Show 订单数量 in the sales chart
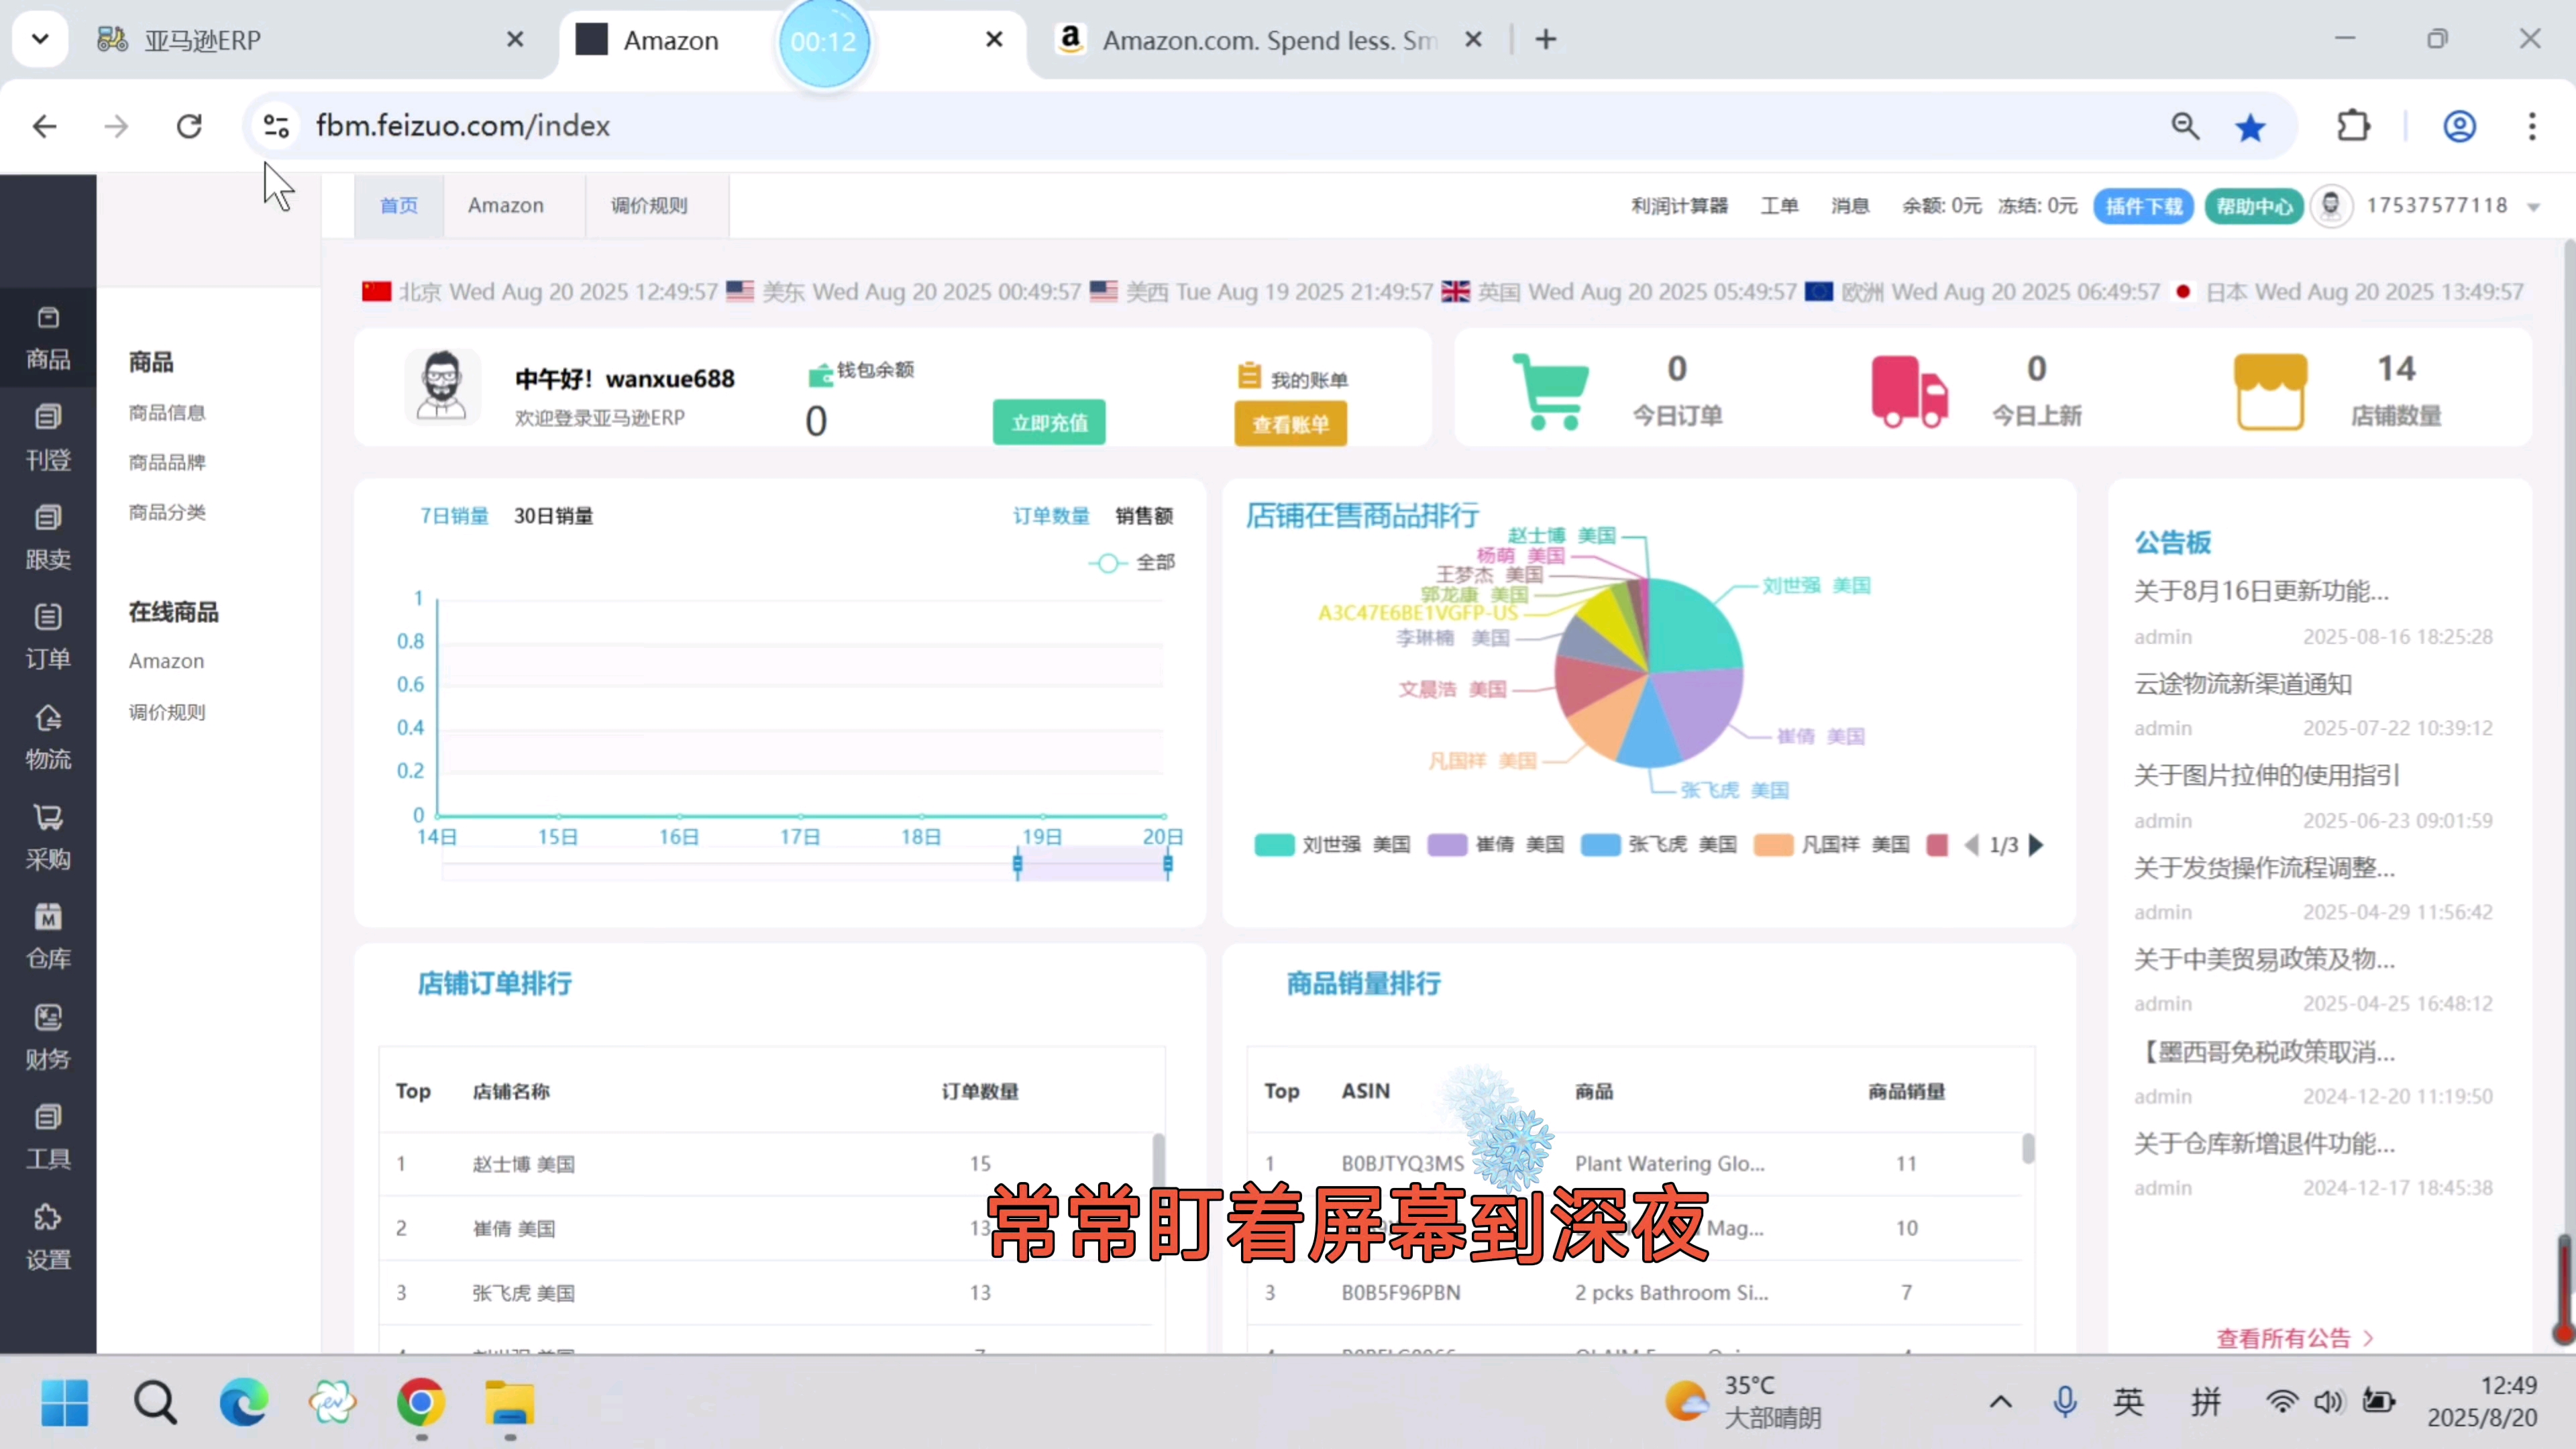2576x1449 pixels. click(x=1051, y=516)
